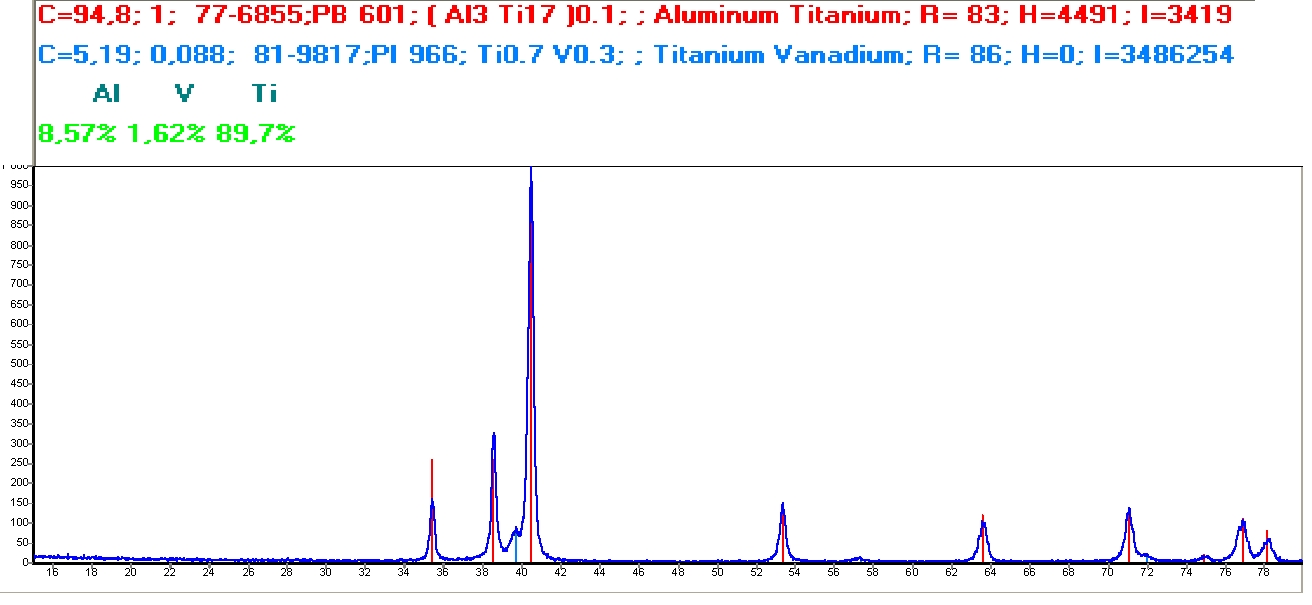Click the Ti element label

(x=264, y=94)
